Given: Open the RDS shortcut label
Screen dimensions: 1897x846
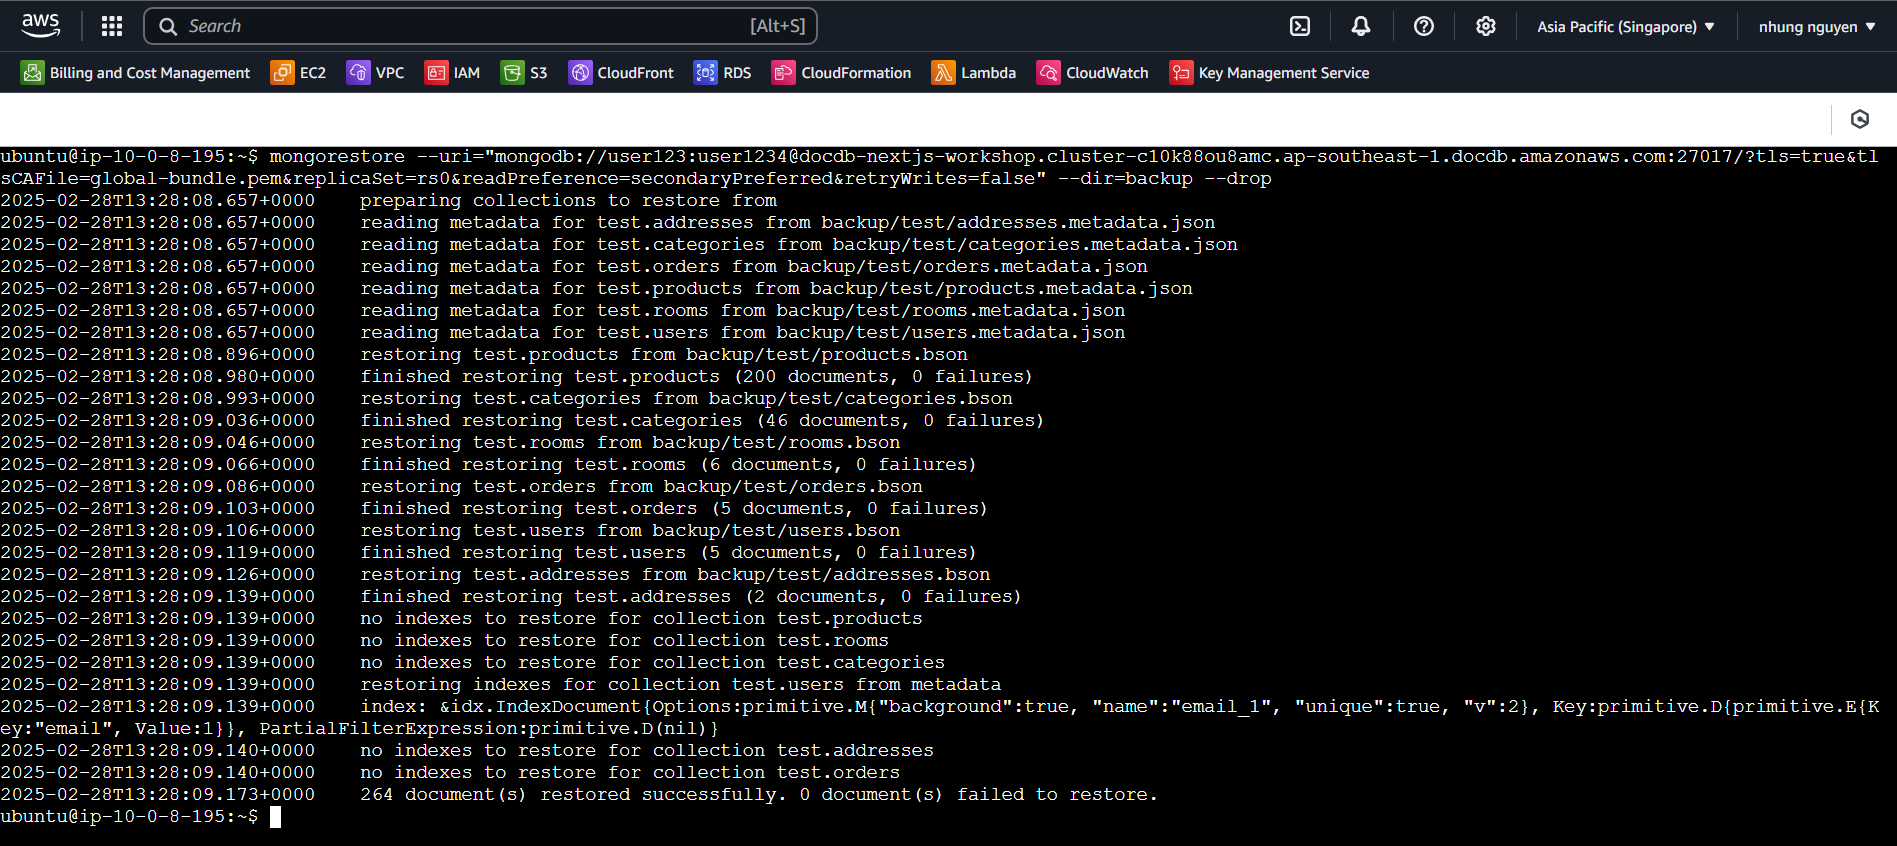Looking at the screenshot, I should (737, 73).
